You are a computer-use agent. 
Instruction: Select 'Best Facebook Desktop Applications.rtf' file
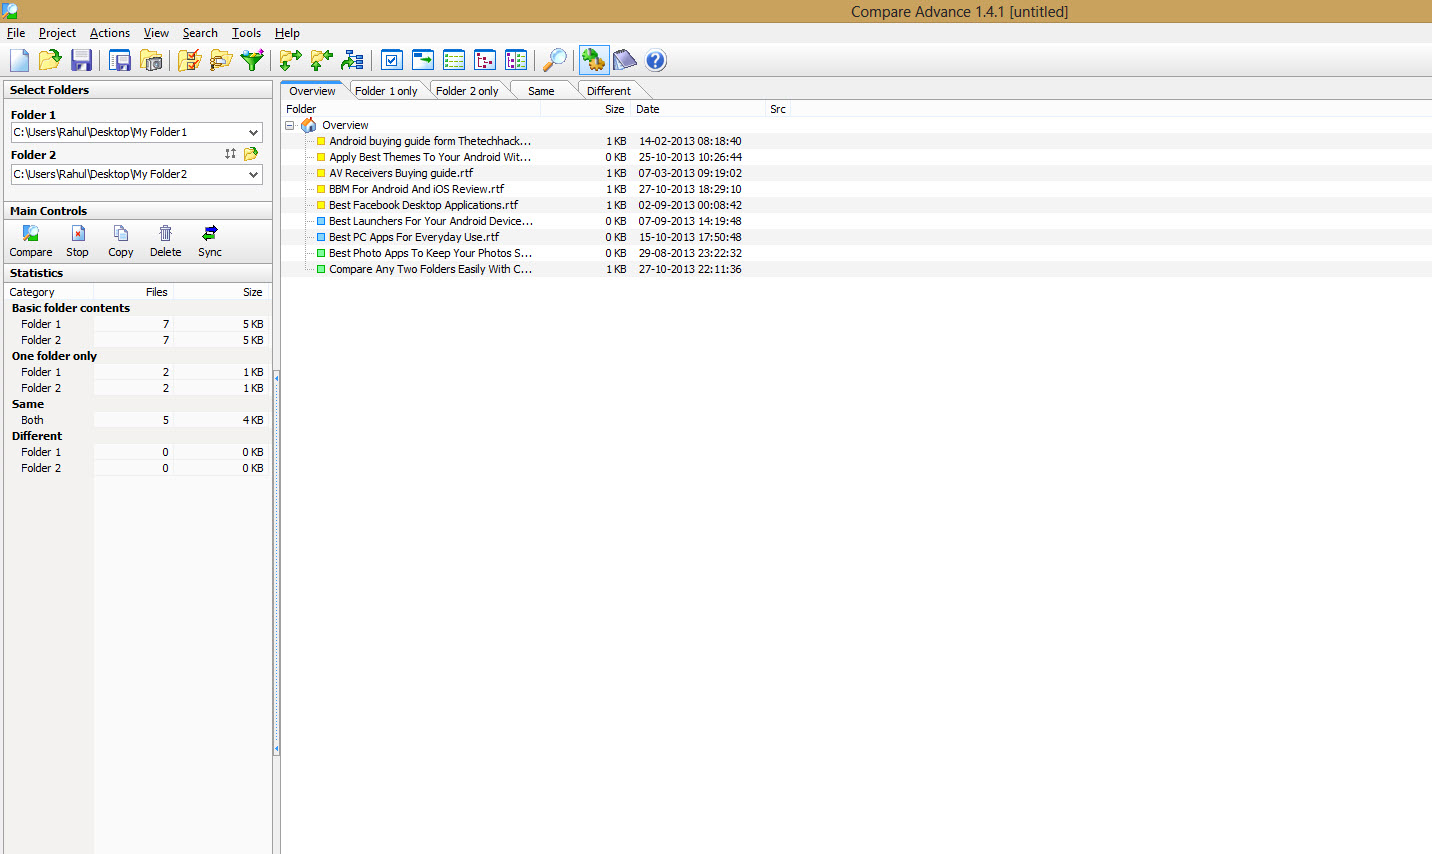[423, 205]
